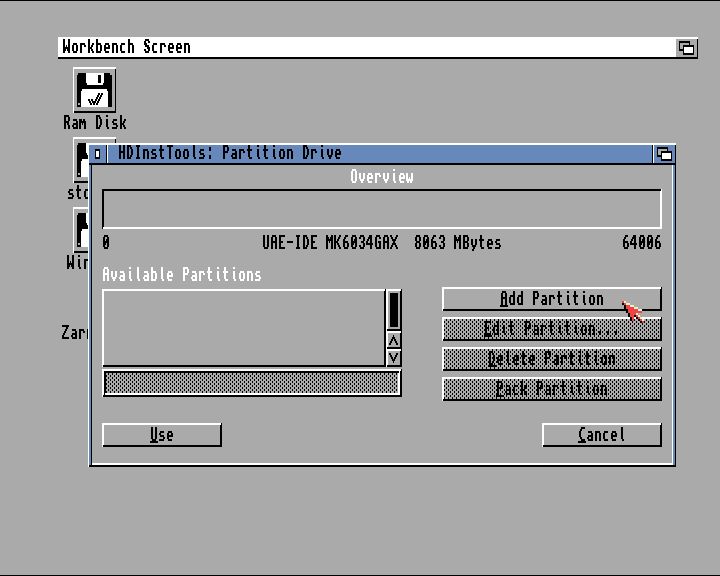Click the HDInstTools window depth gadget

tap(664, 154)
